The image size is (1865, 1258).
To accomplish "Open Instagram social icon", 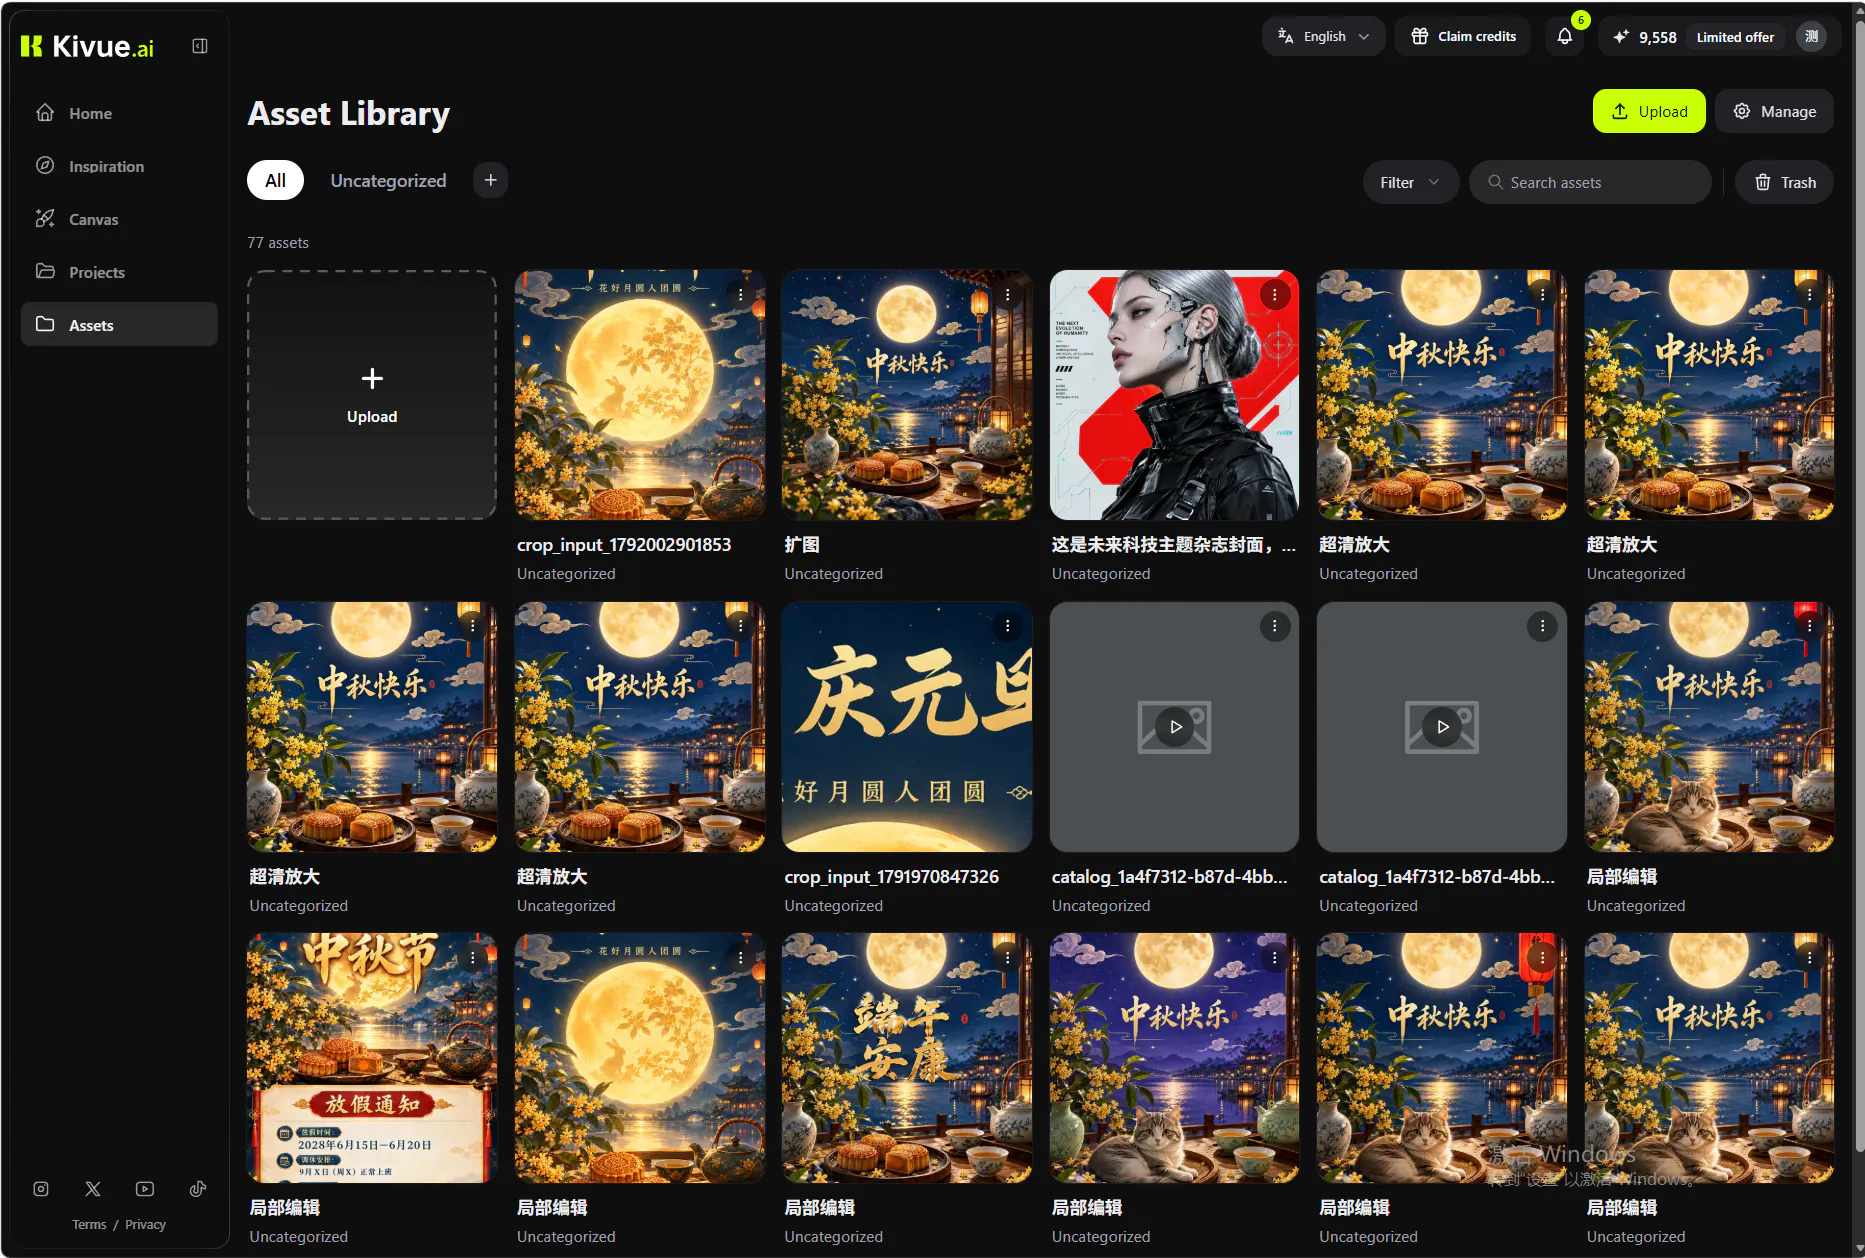I will (41, 1189).
